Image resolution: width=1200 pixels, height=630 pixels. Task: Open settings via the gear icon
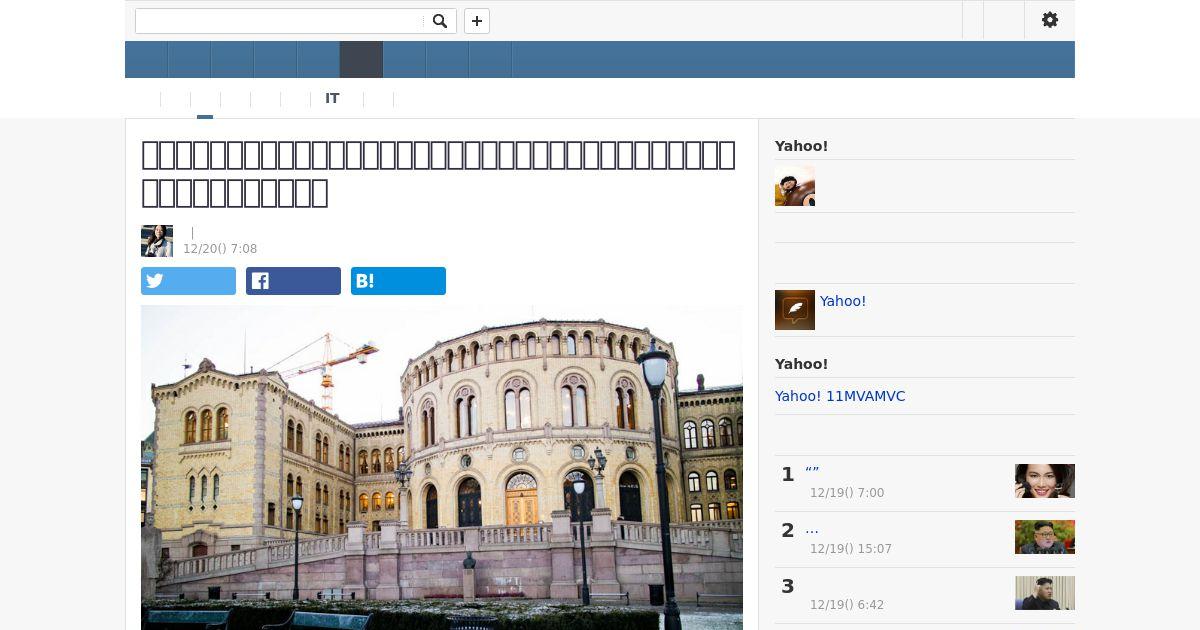click(1050, 20)
